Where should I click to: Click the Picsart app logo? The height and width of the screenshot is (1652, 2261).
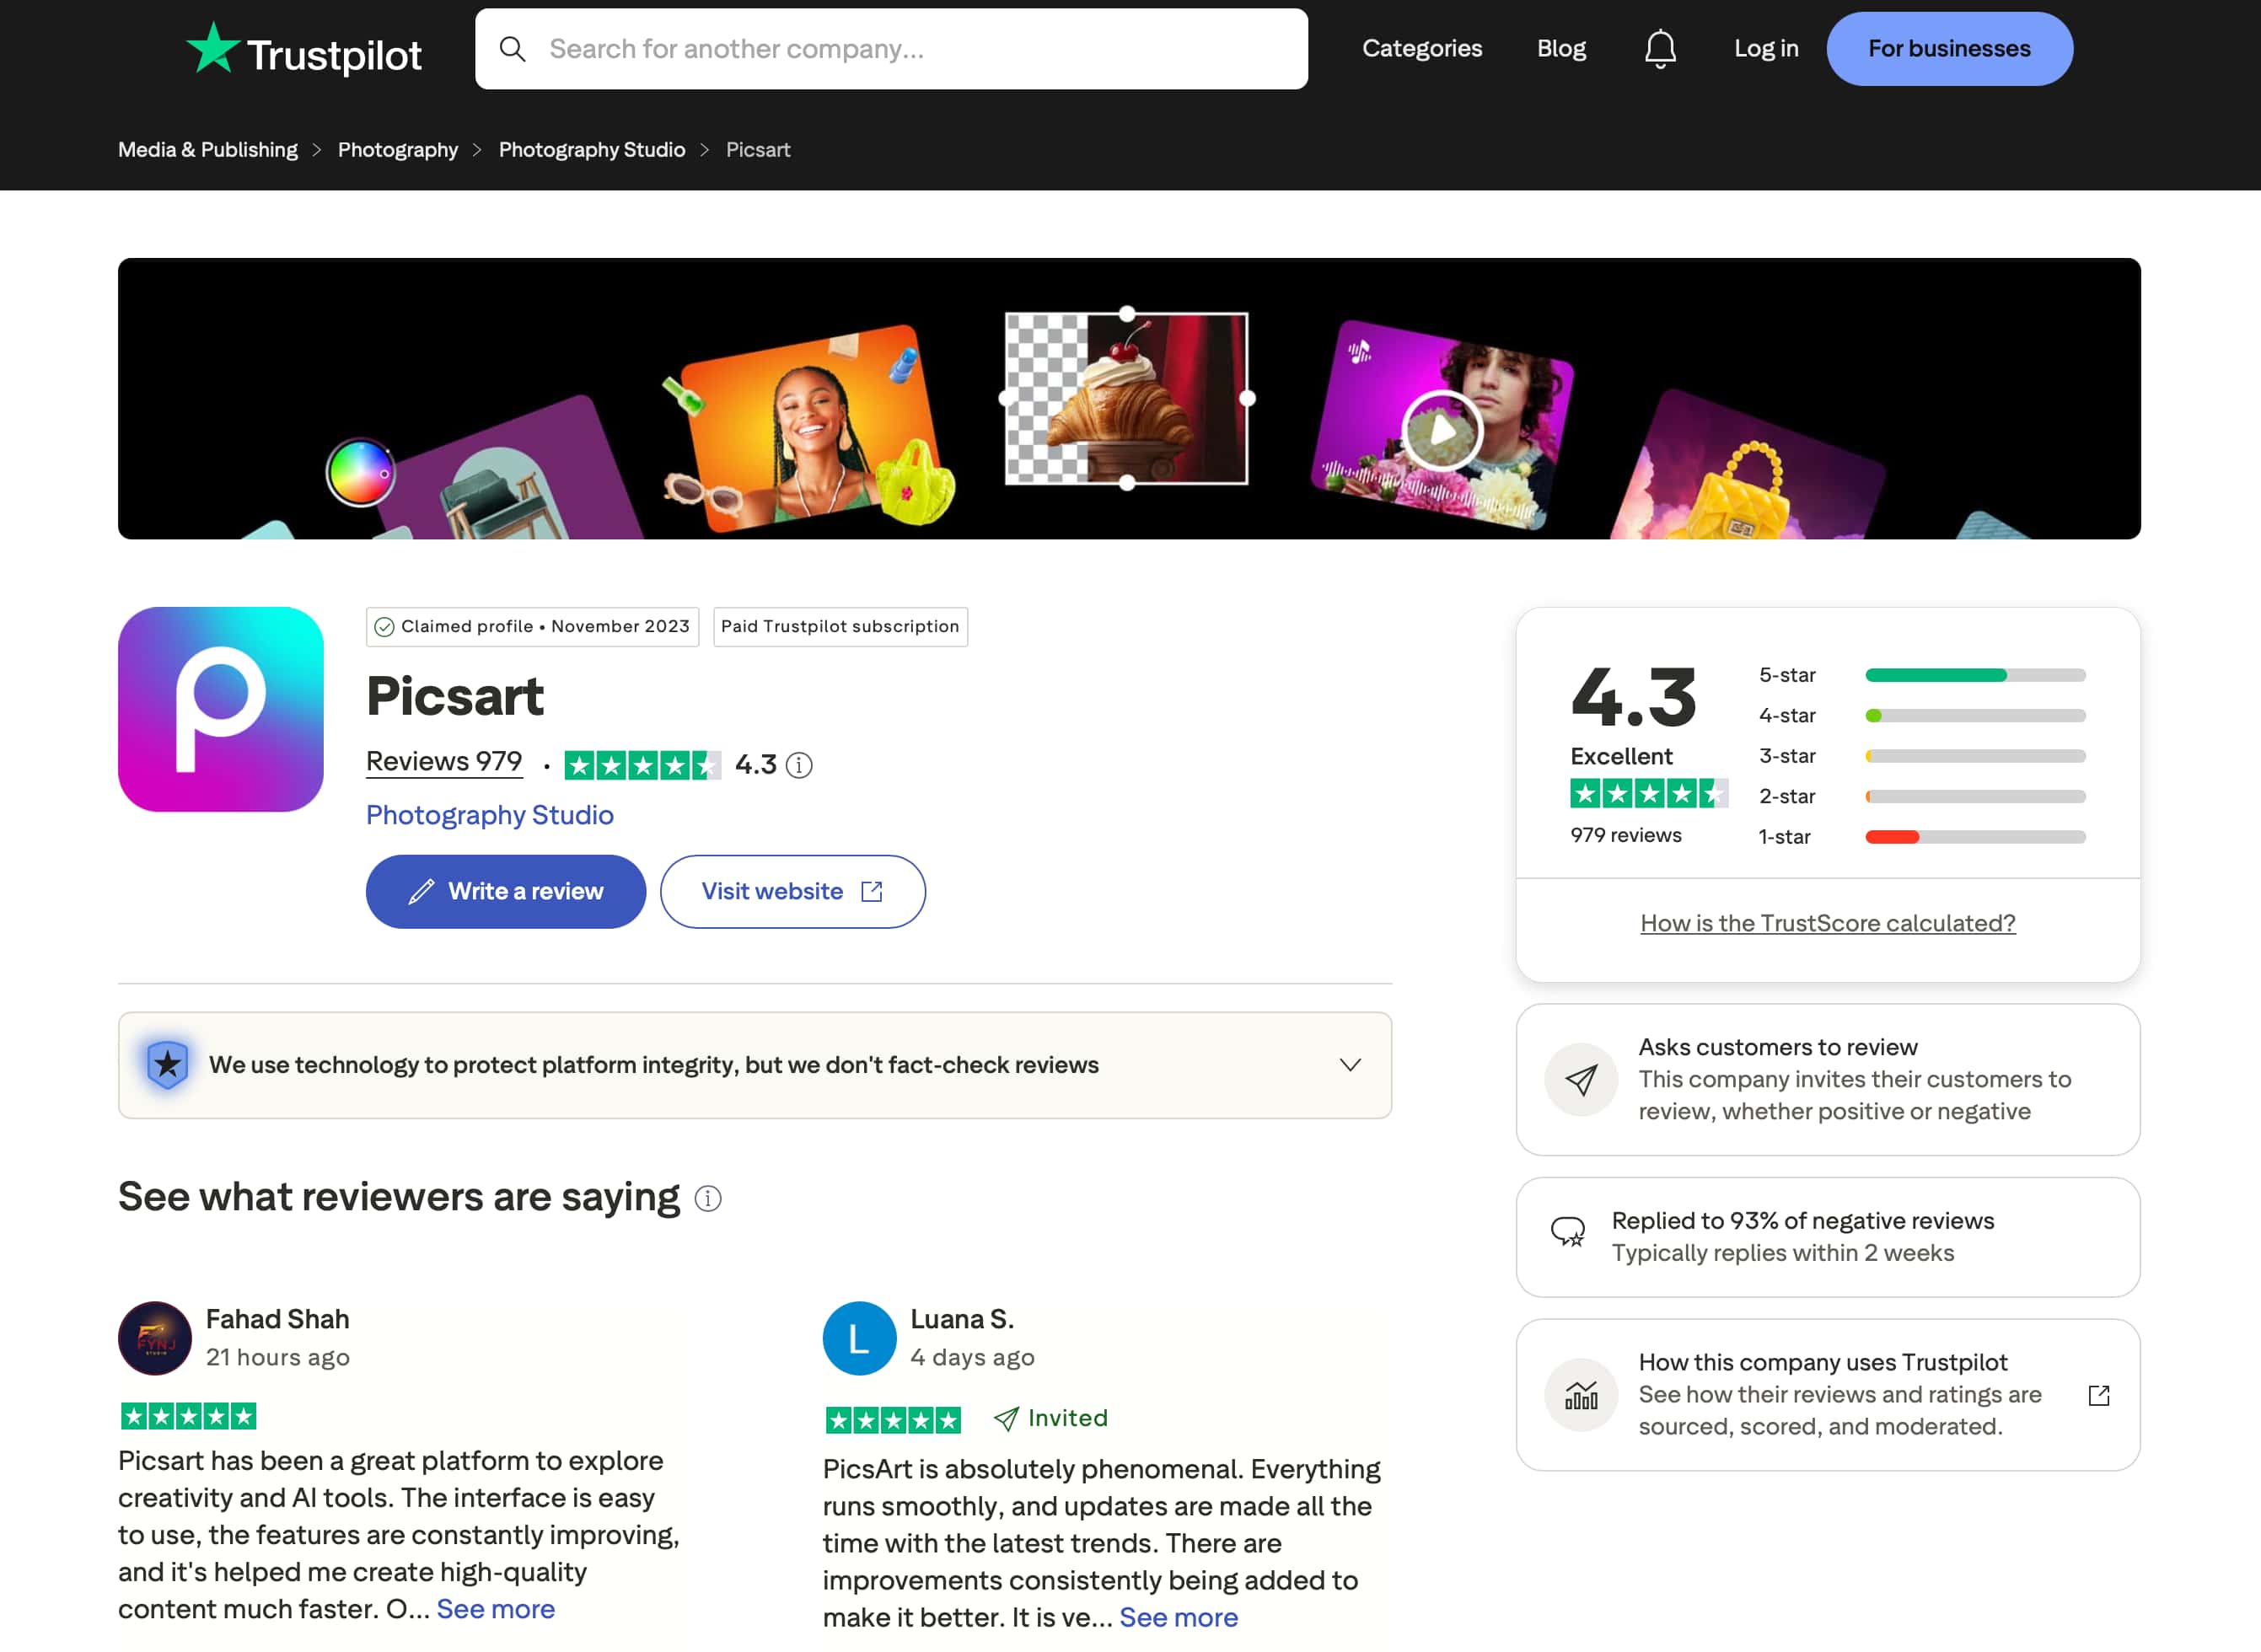pyautogui.click(x=220, y=709)
